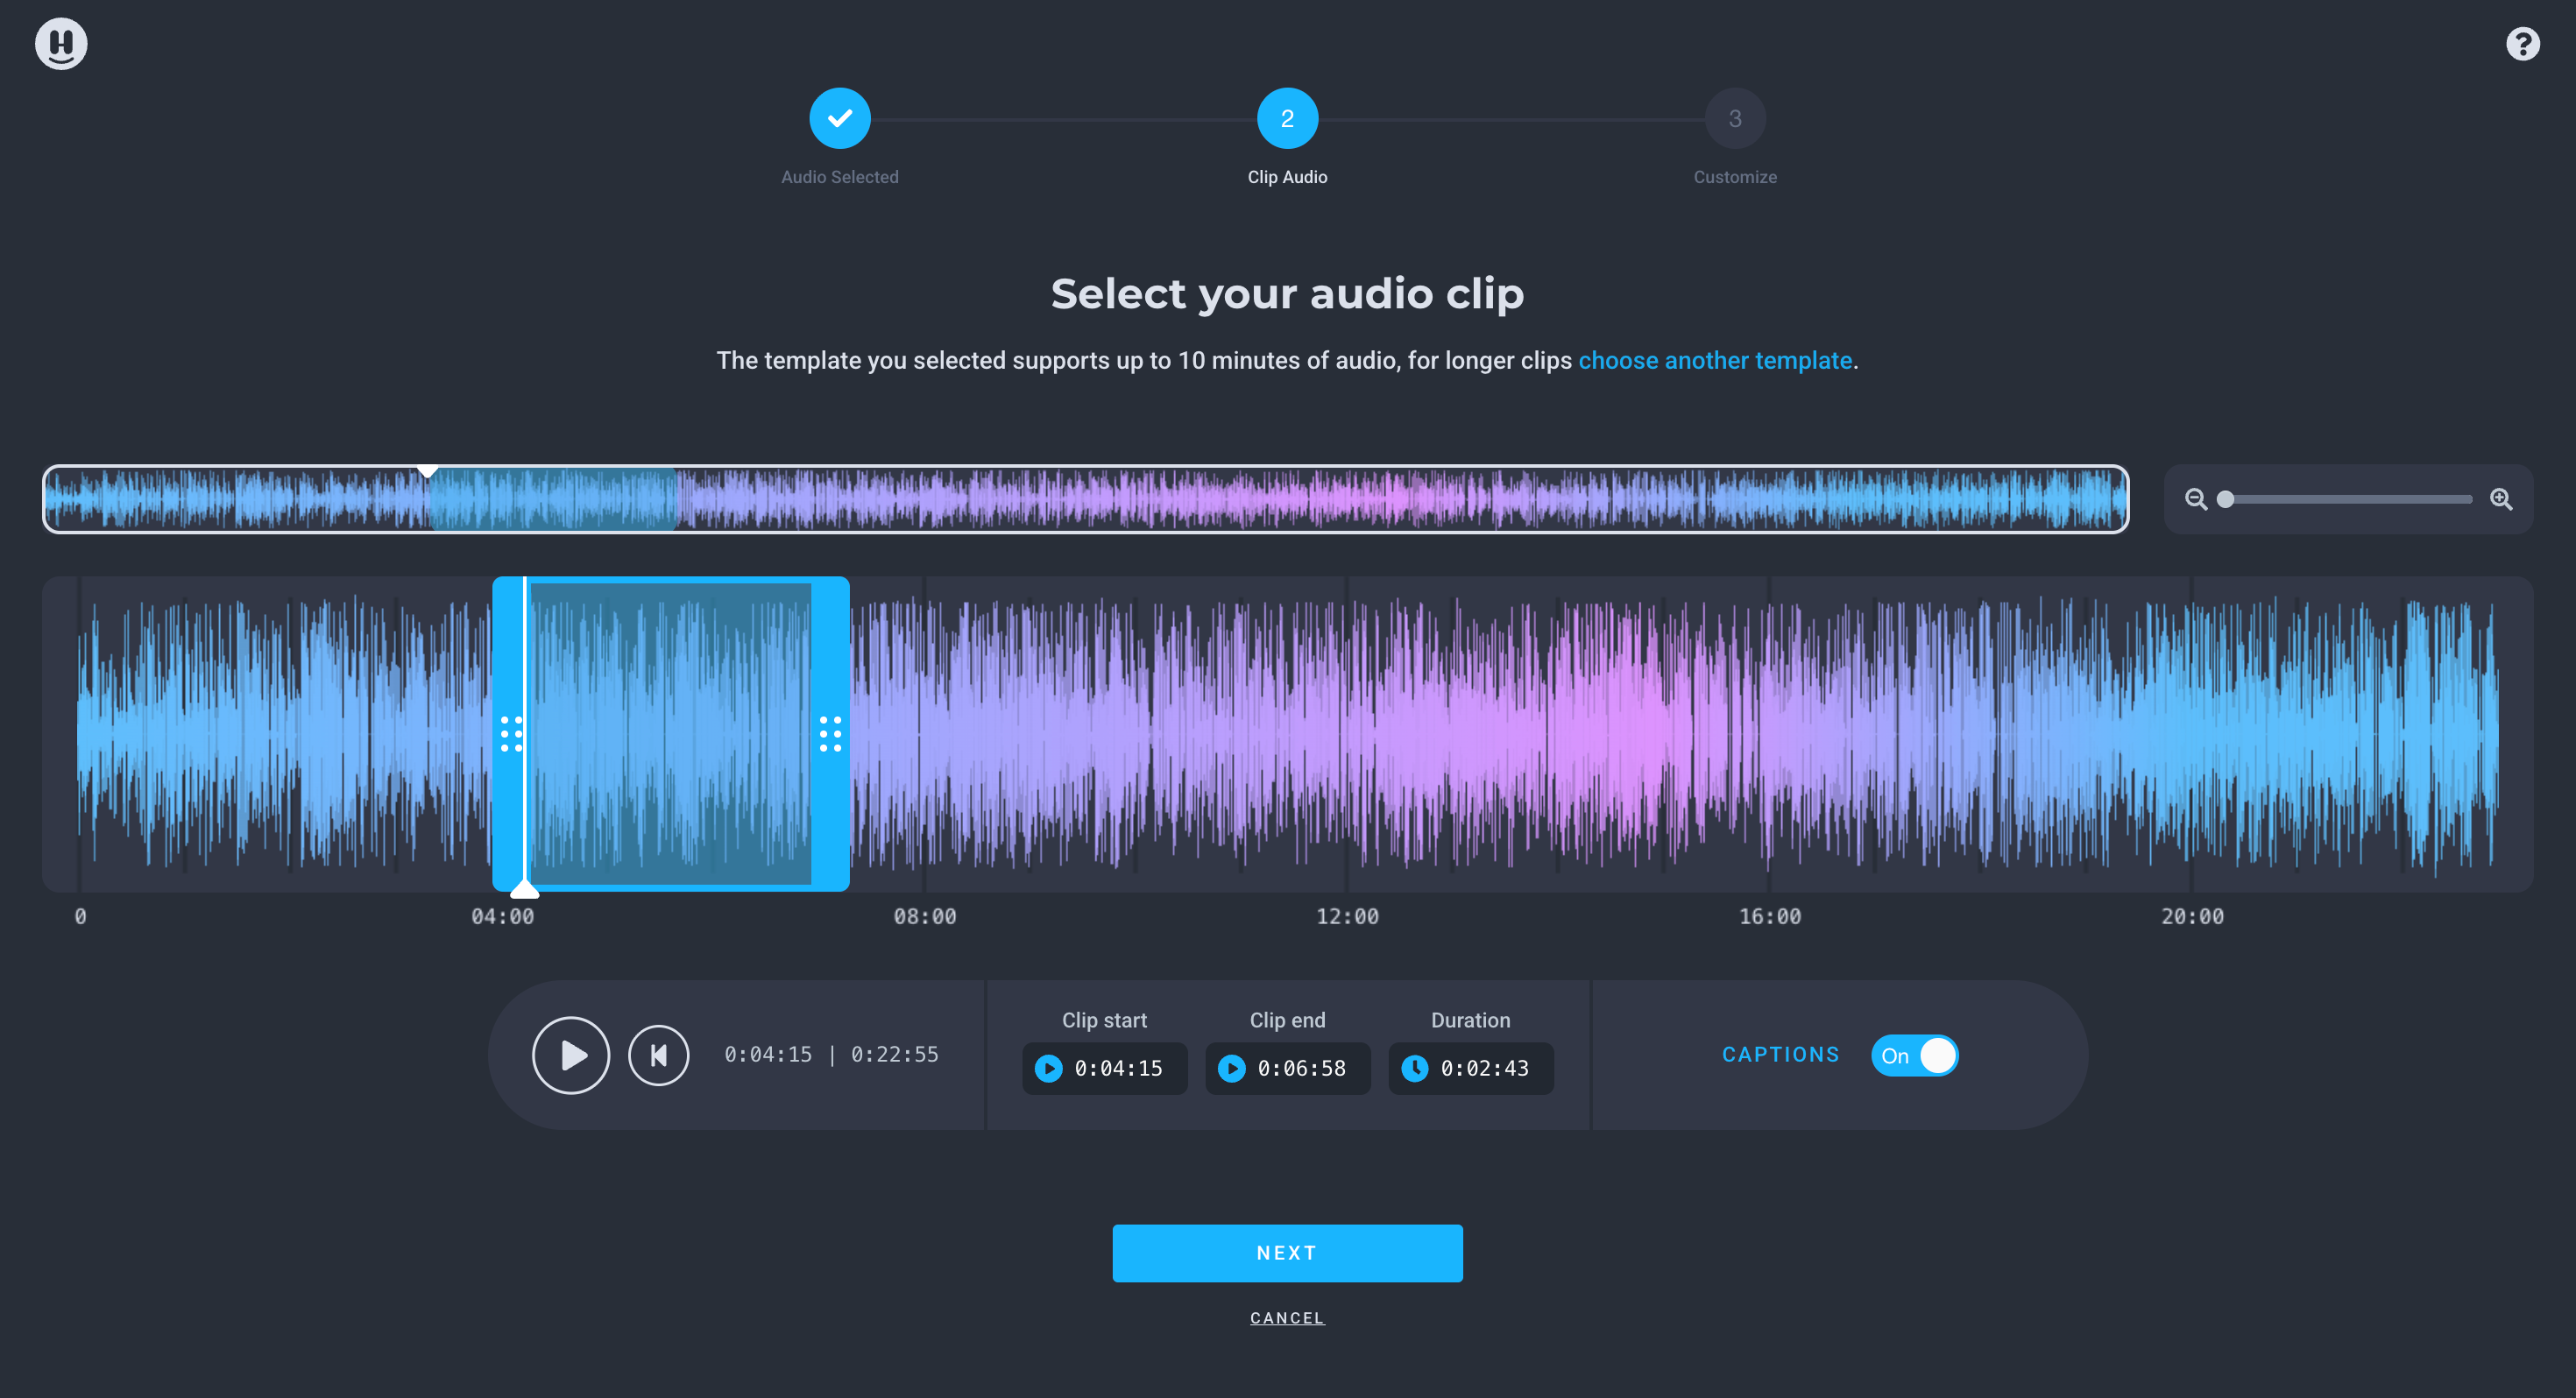
Task: Click the left clip selection handle
Action: (511, 733)
